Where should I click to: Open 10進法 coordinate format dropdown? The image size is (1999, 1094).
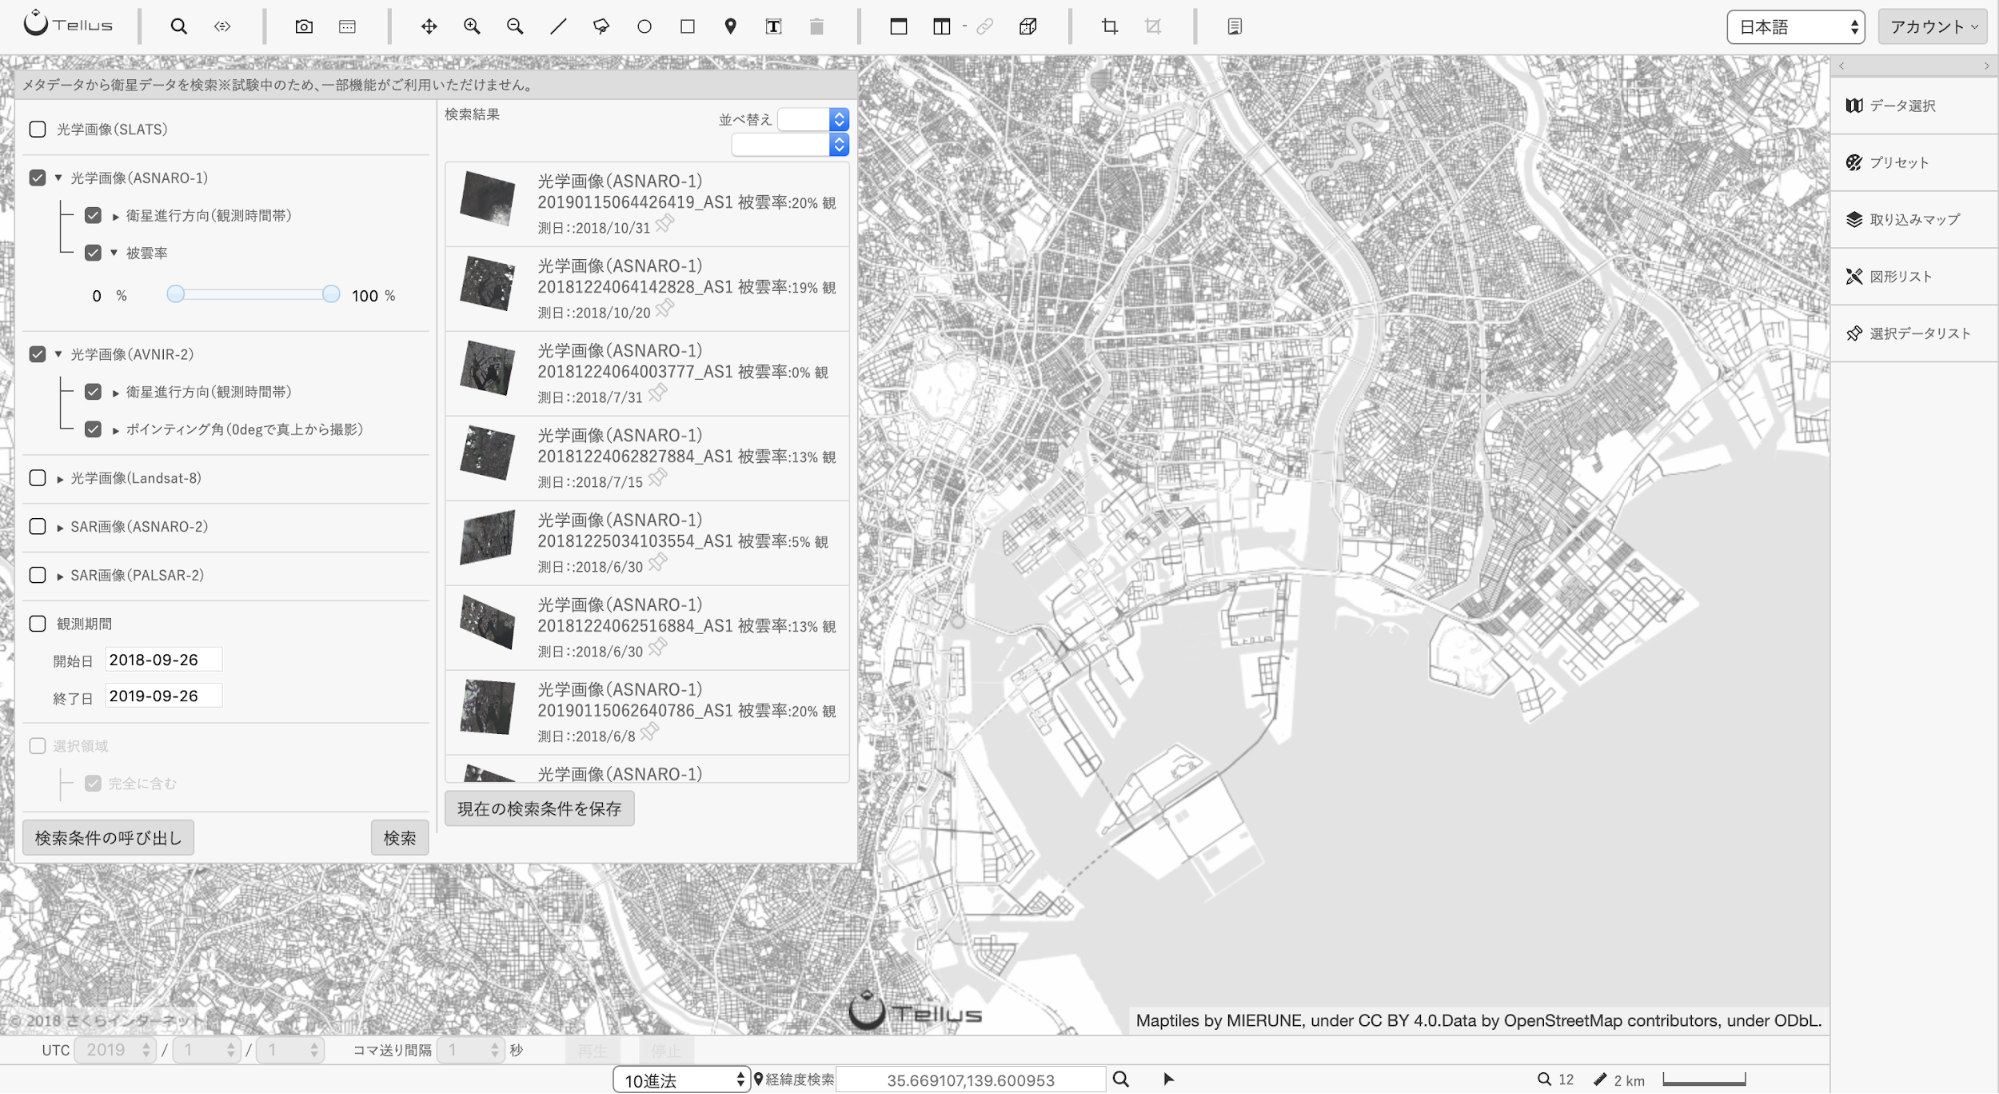coord(681,1080)
